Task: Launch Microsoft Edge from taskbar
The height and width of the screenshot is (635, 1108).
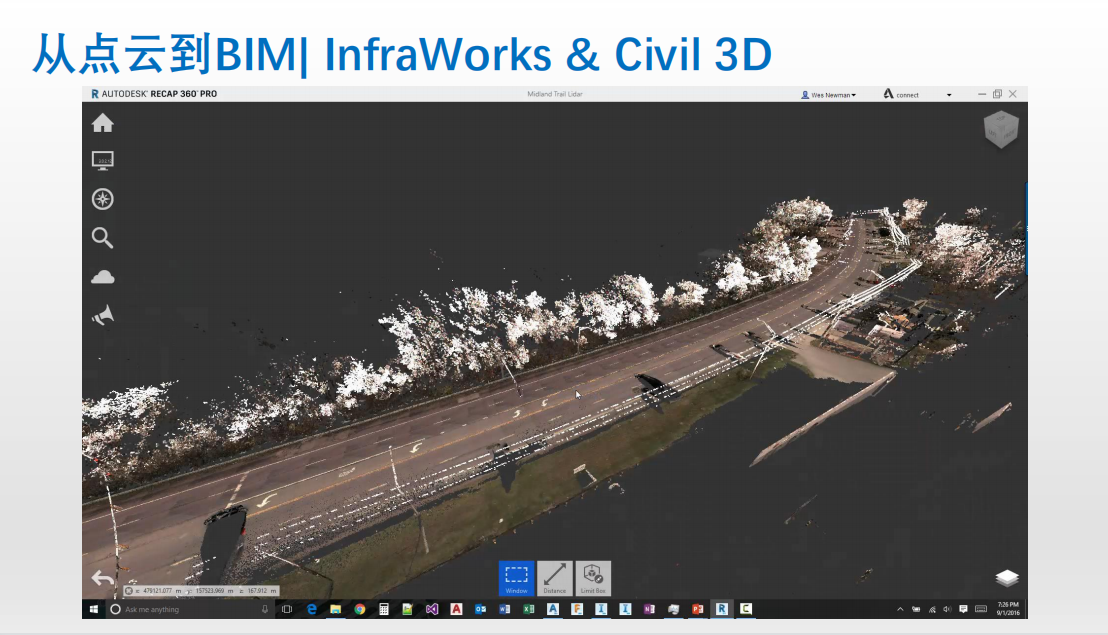Action: [x=312, y=609]
